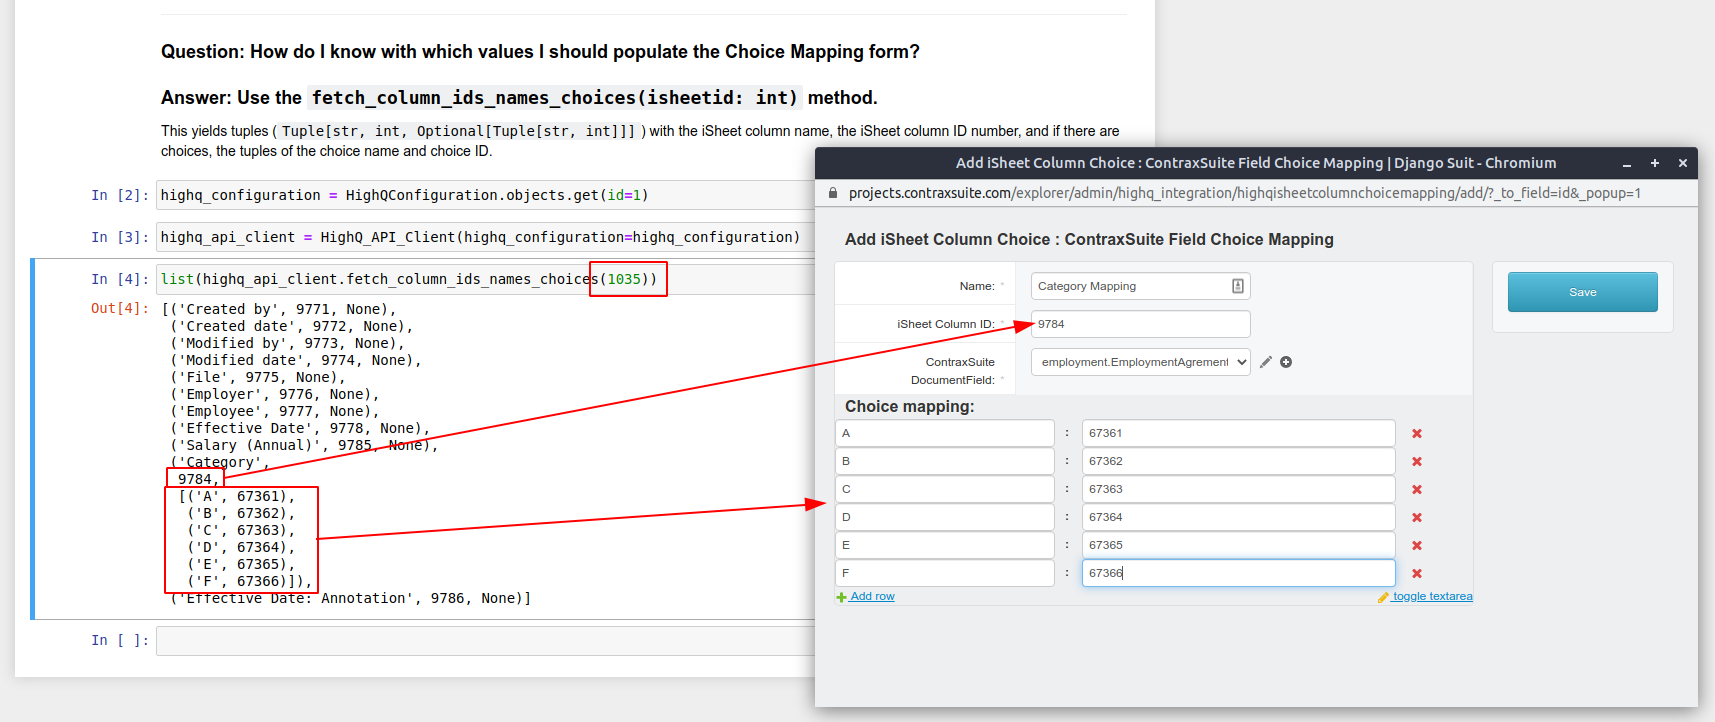The height and width of the screenshot is (722, 1715).
Task: Click the choice key field containing B
Action: [945, 461]
